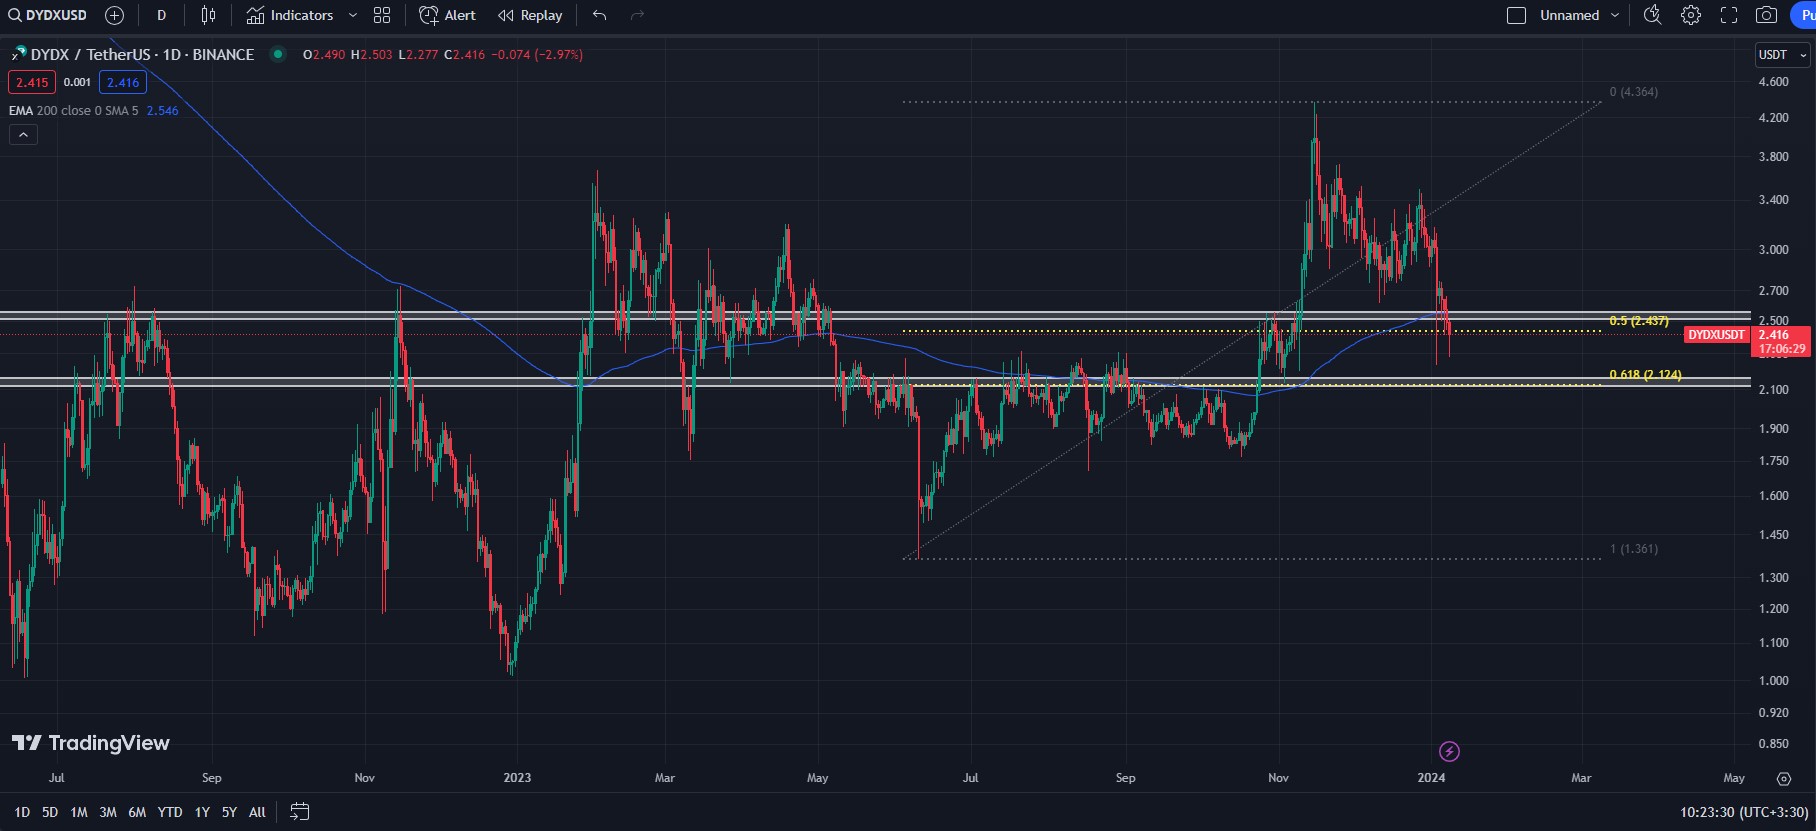
Task: Expand layout options dropdown arrow
Action: [1614, 15]
